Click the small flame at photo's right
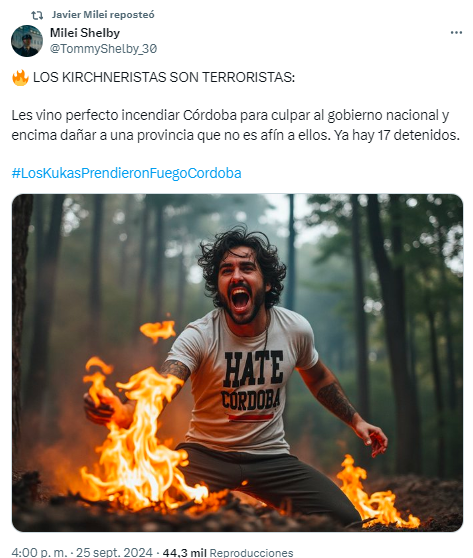The width and height of the screenshot is (473, 558). pyautogui.click(x=374, y=493)
